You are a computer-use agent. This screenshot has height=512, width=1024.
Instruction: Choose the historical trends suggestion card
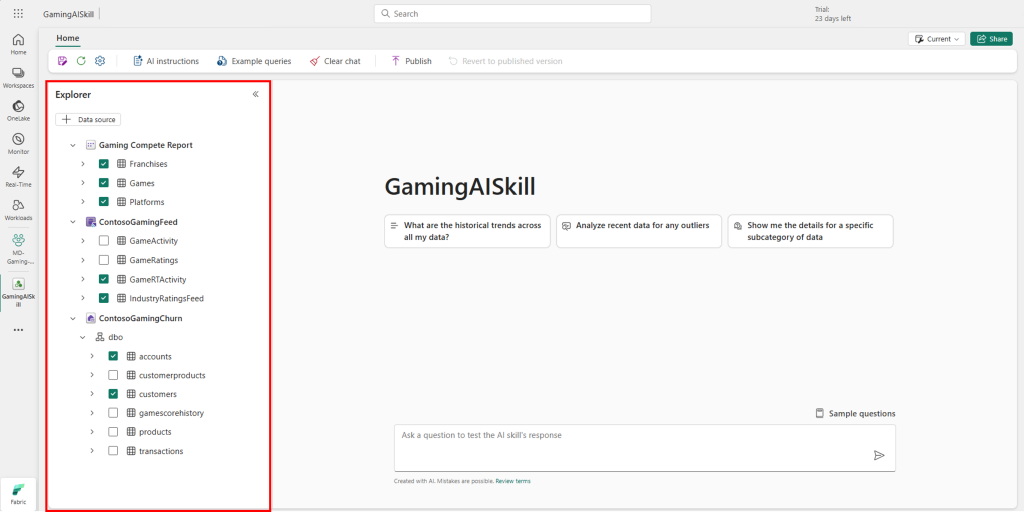click(467, 231)
